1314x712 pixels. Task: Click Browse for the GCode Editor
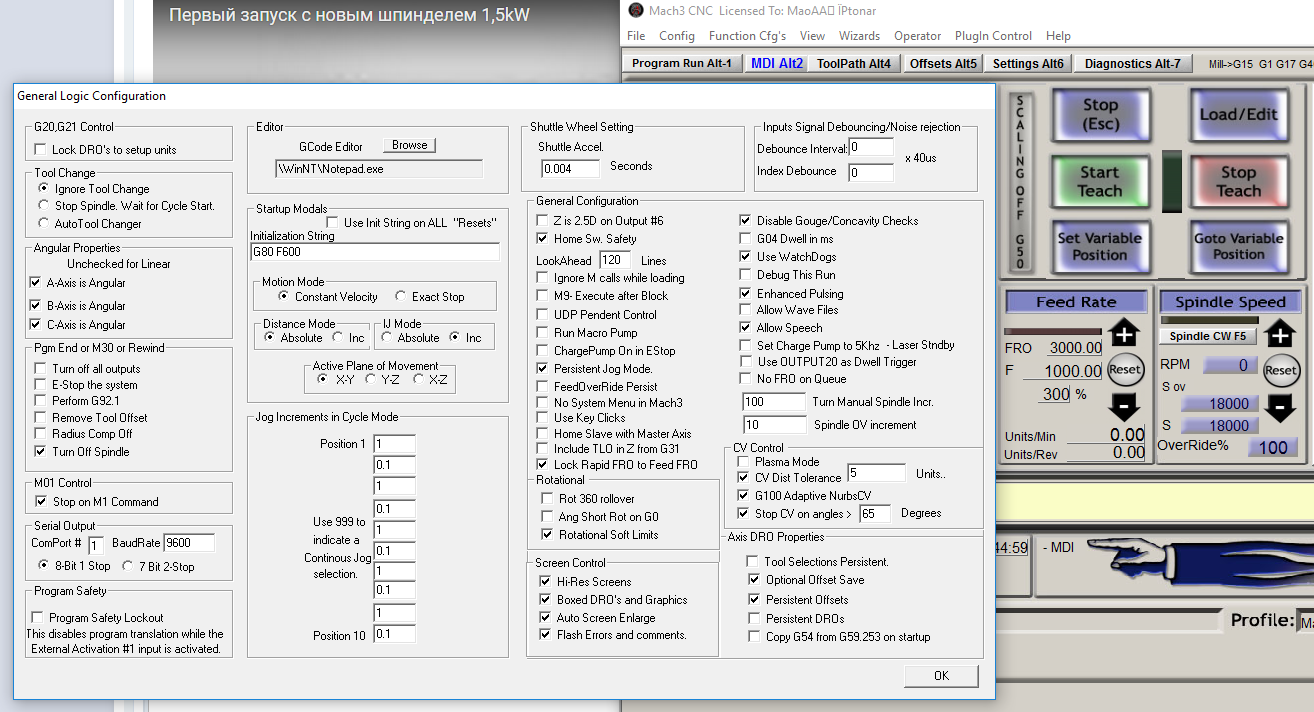(409, 145)
